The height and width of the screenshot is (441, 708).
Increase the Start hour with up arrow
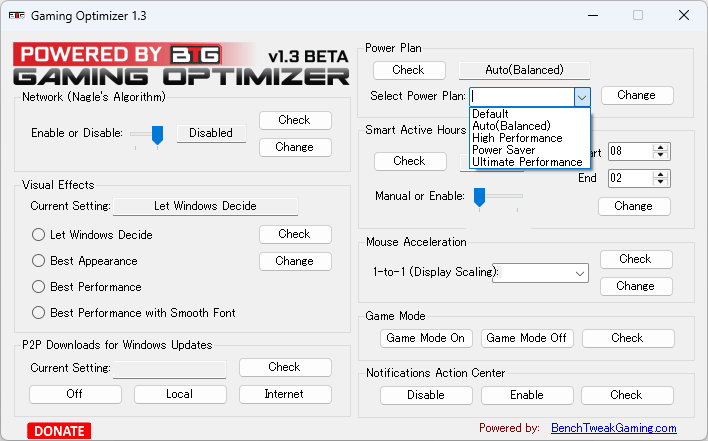661,148
